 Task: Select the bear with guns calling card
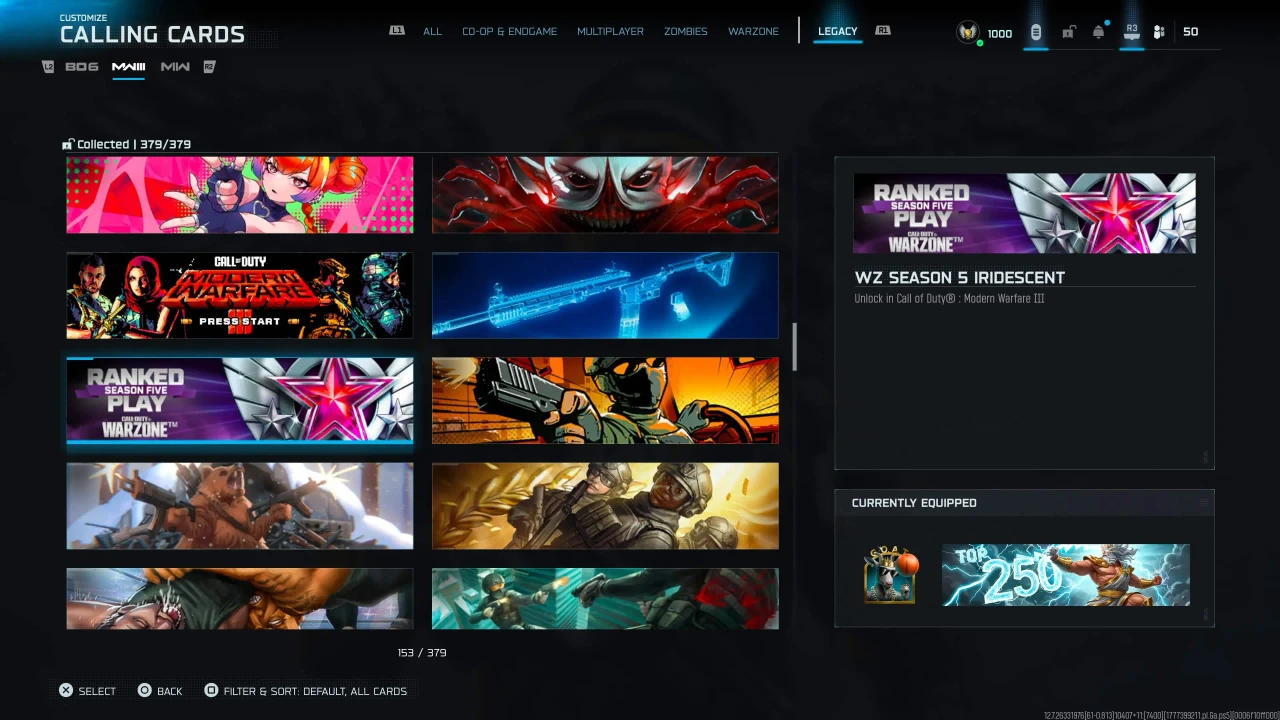coord(240,506)
